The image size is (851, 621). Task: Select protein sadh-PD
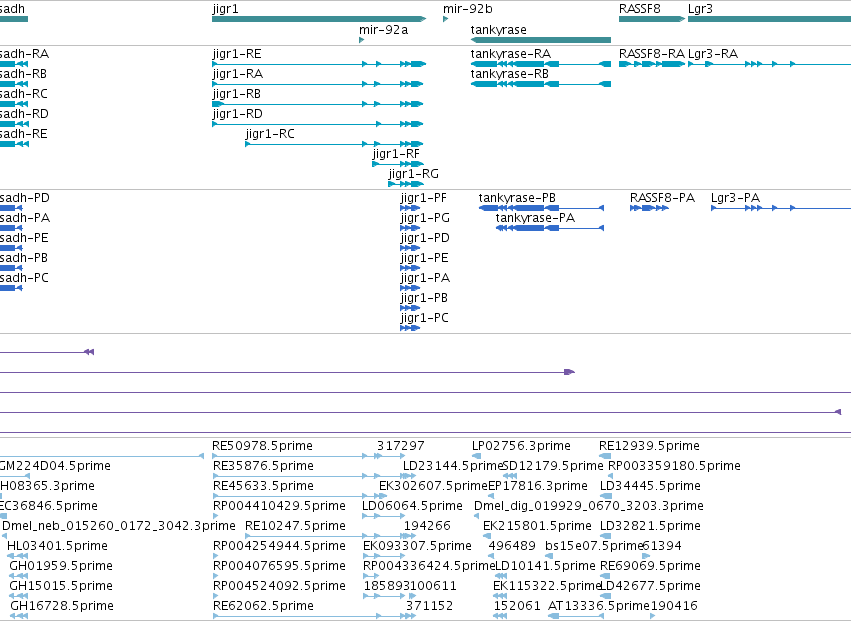tap(11, 208)
